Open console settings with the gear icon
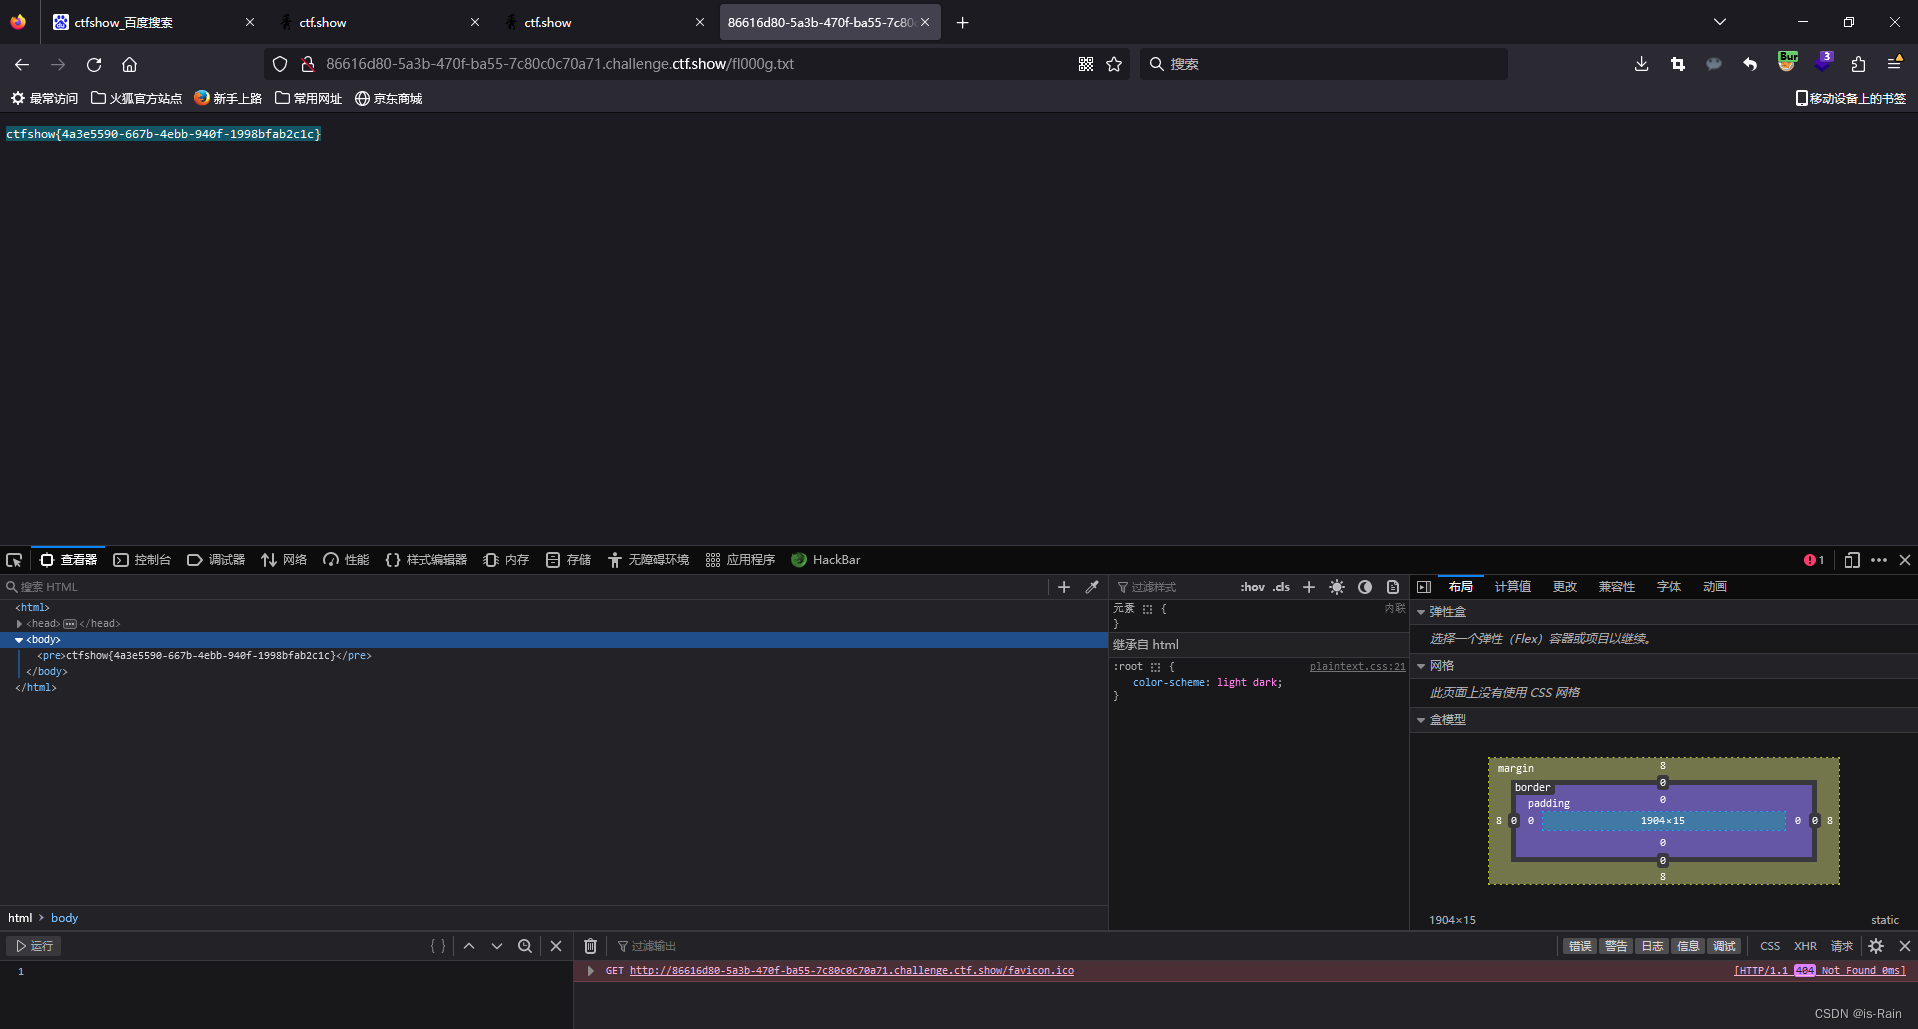The height and width of the screenshot is (1029, 1918). (x=1876, y=946)
